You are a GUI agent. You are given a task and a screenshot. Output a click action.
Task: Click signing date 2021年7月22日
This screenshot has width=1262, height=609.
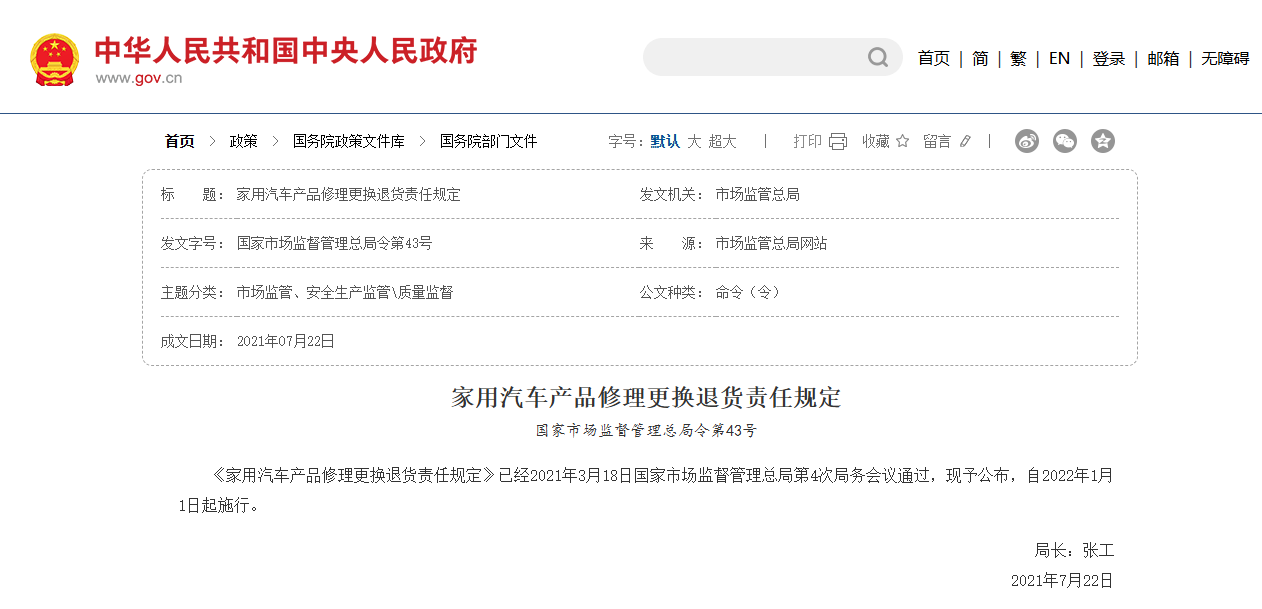click(x=1062, y=581)
